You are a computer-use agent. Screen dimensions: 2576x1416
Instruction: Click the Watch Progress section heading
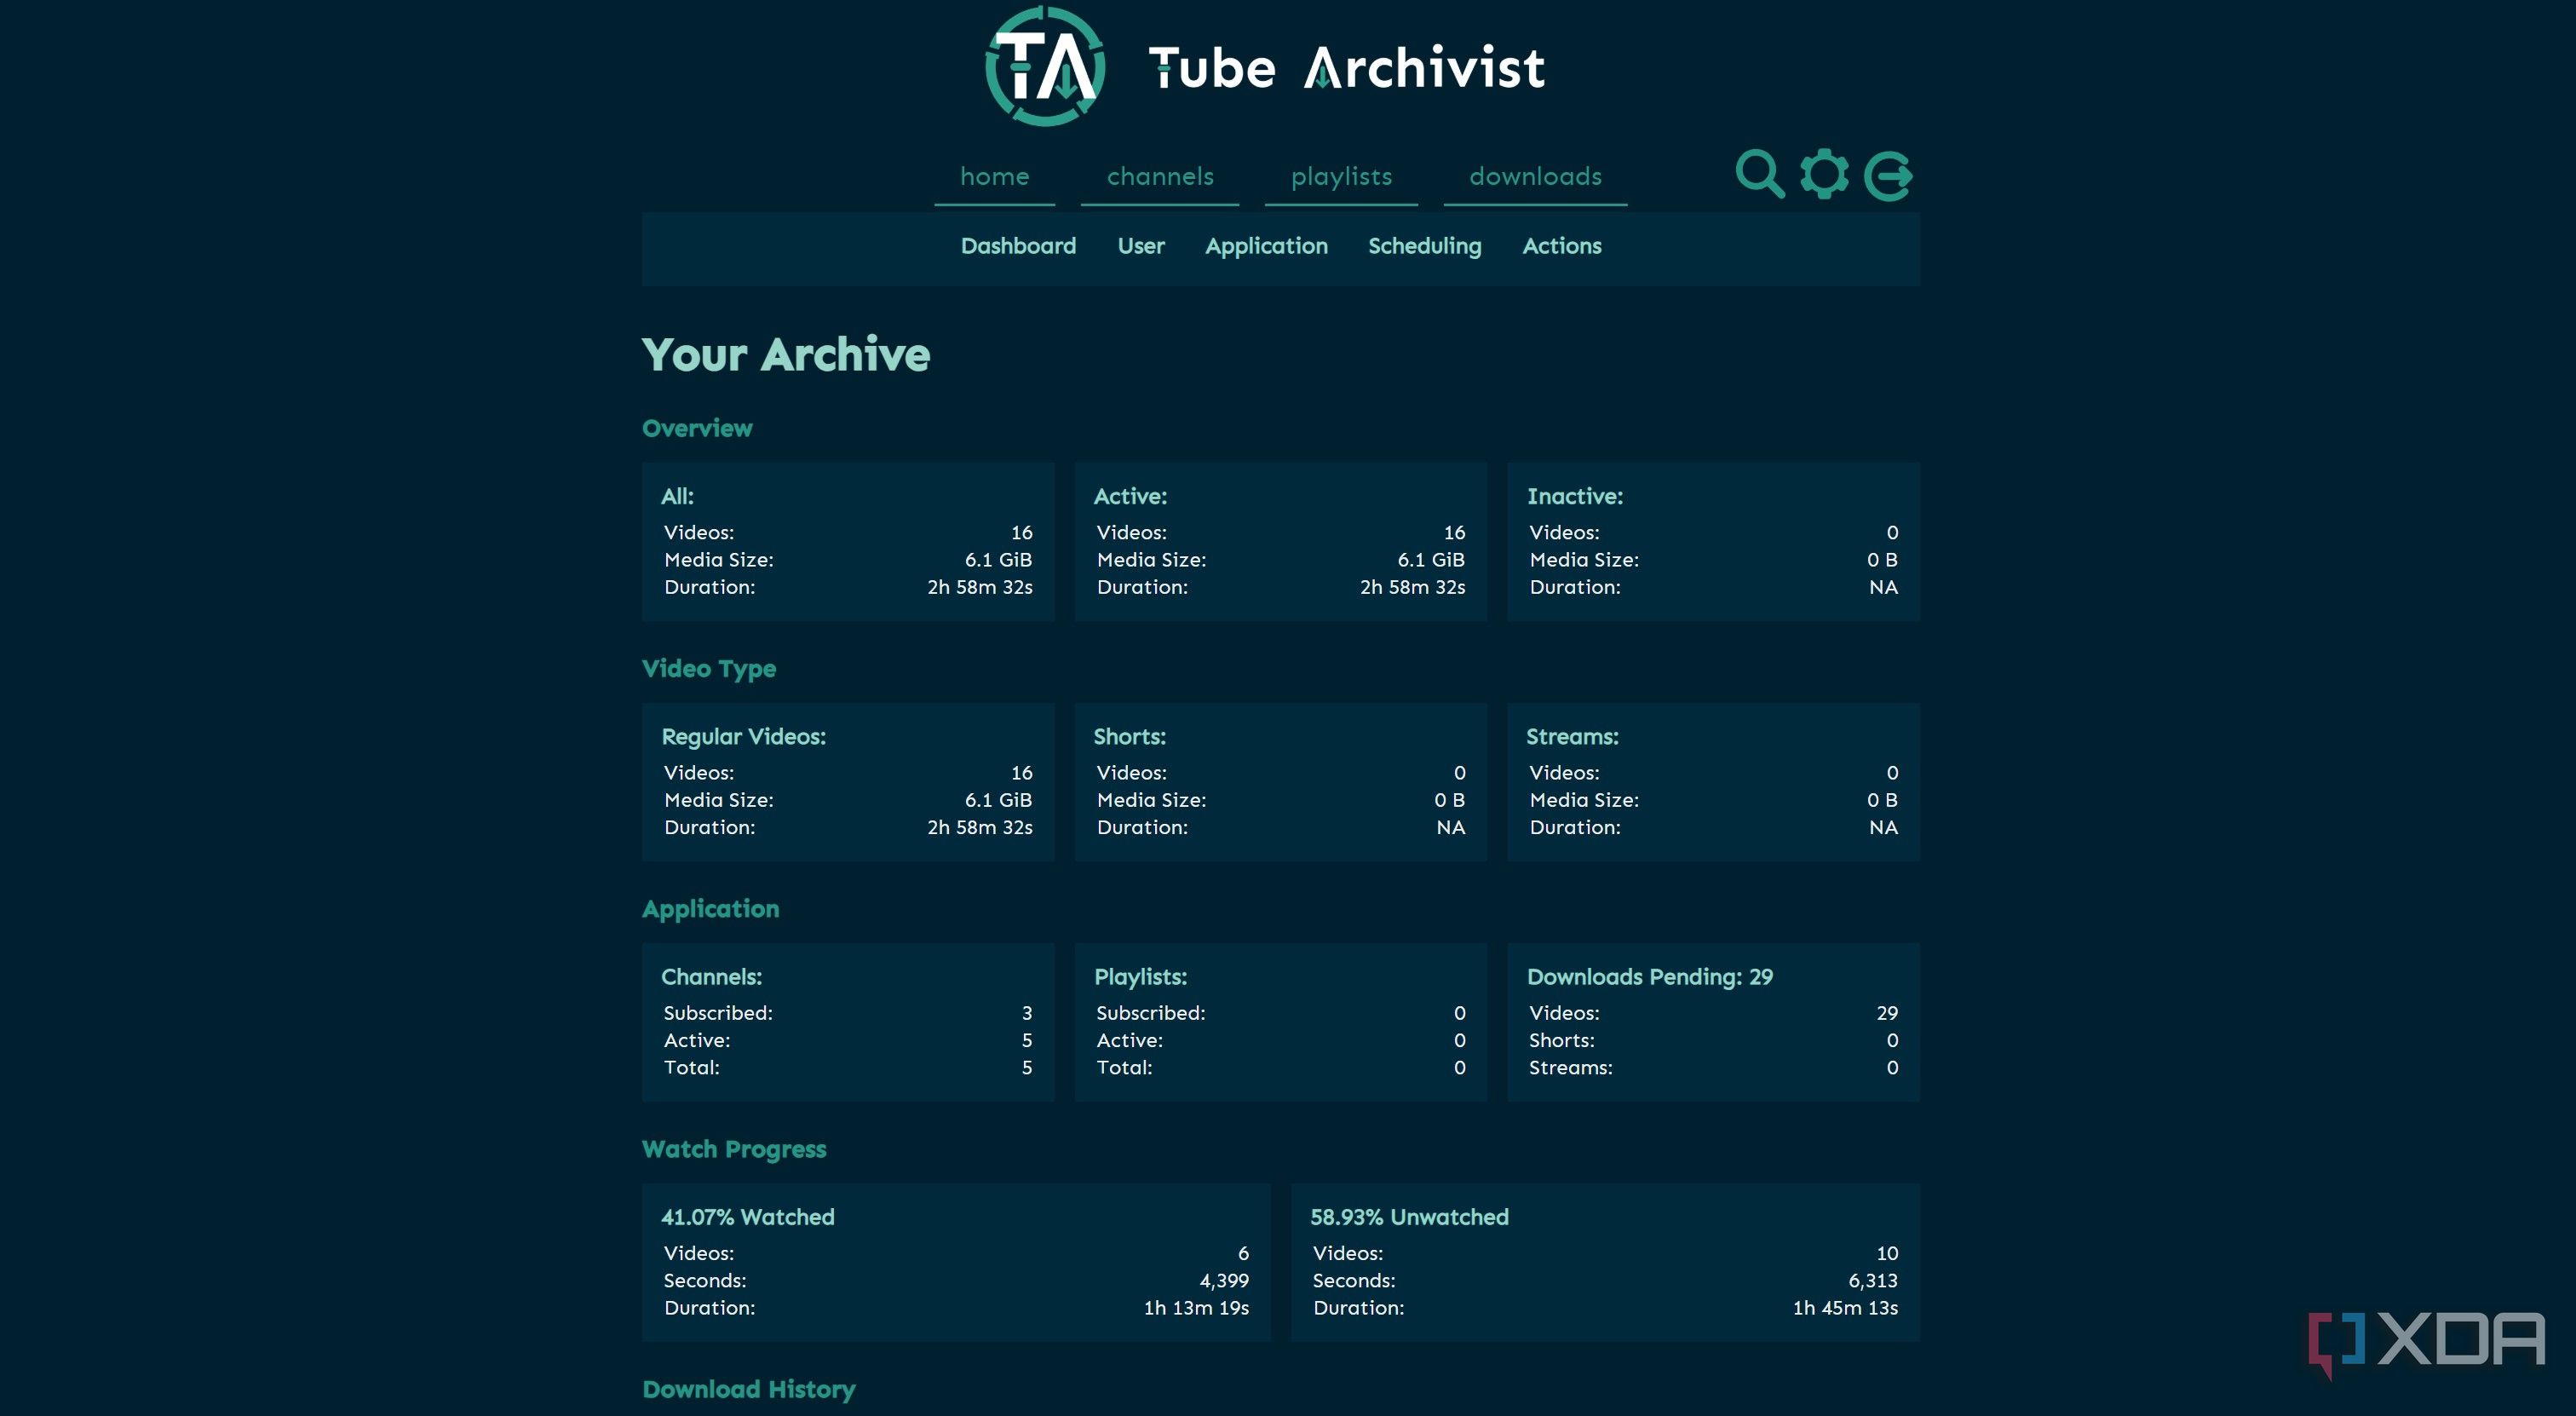(x=734, y=1150)
